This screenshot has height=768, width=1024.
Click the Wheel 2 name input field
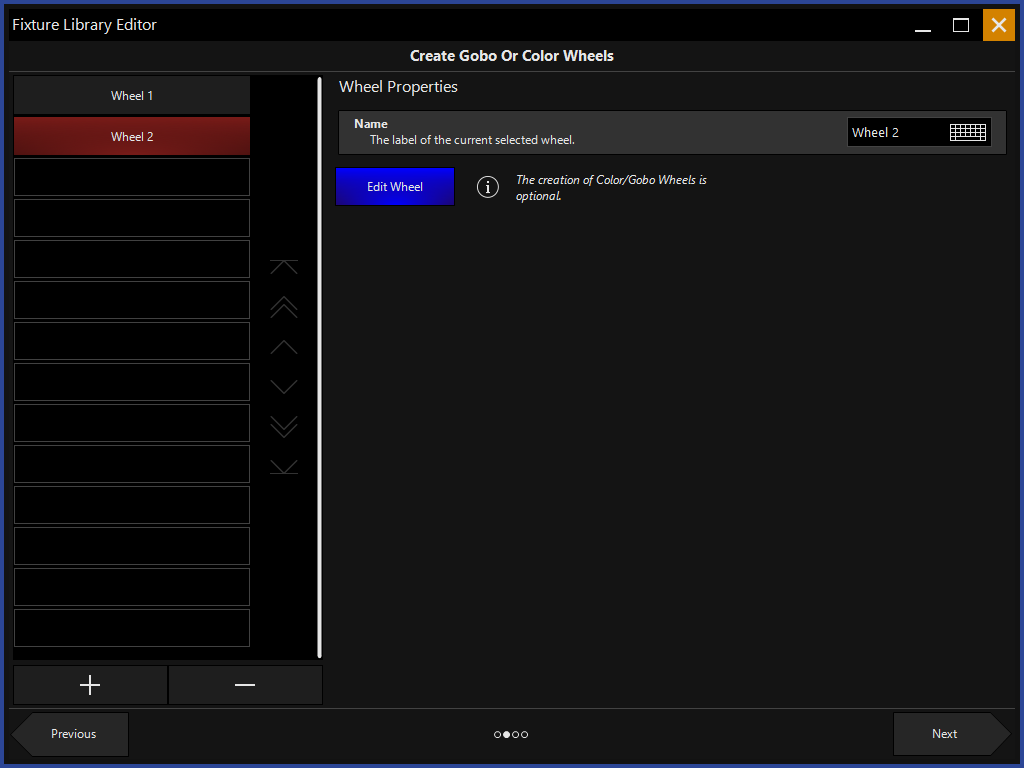[x=895, y=132]
